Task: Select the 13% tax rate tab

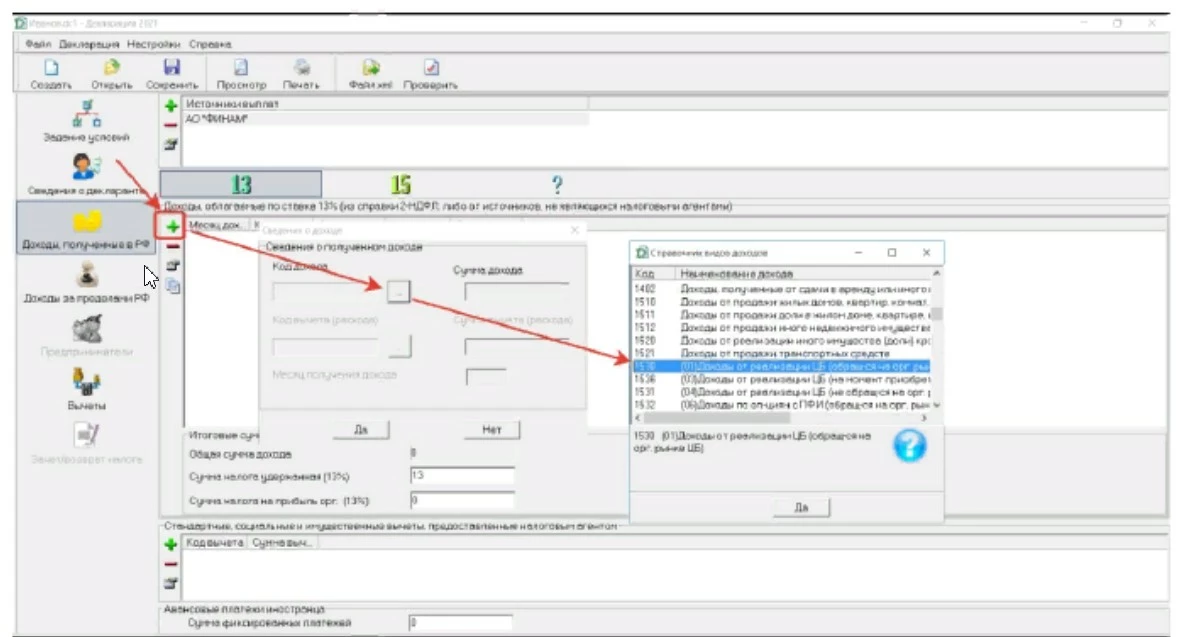Action: [241, 184]
